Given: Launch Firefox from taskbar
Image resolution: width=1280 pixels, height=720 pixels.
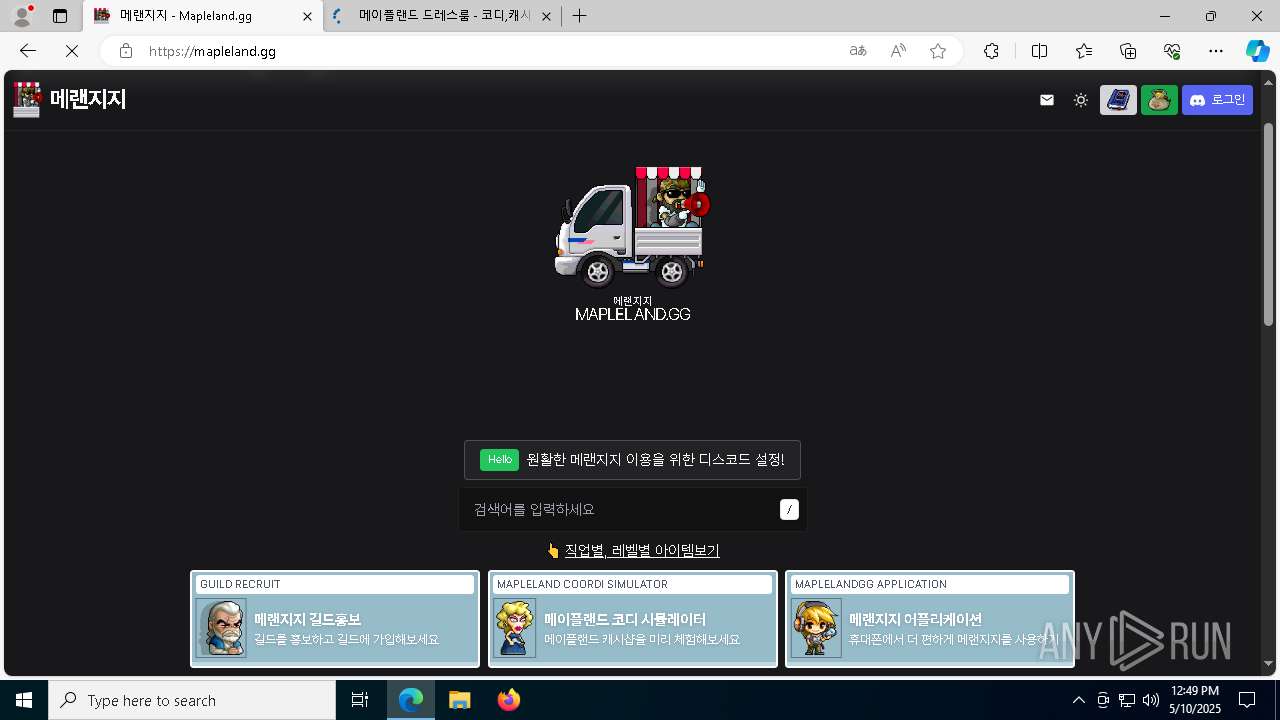Looking at the screenshot, I should (509, 700).
